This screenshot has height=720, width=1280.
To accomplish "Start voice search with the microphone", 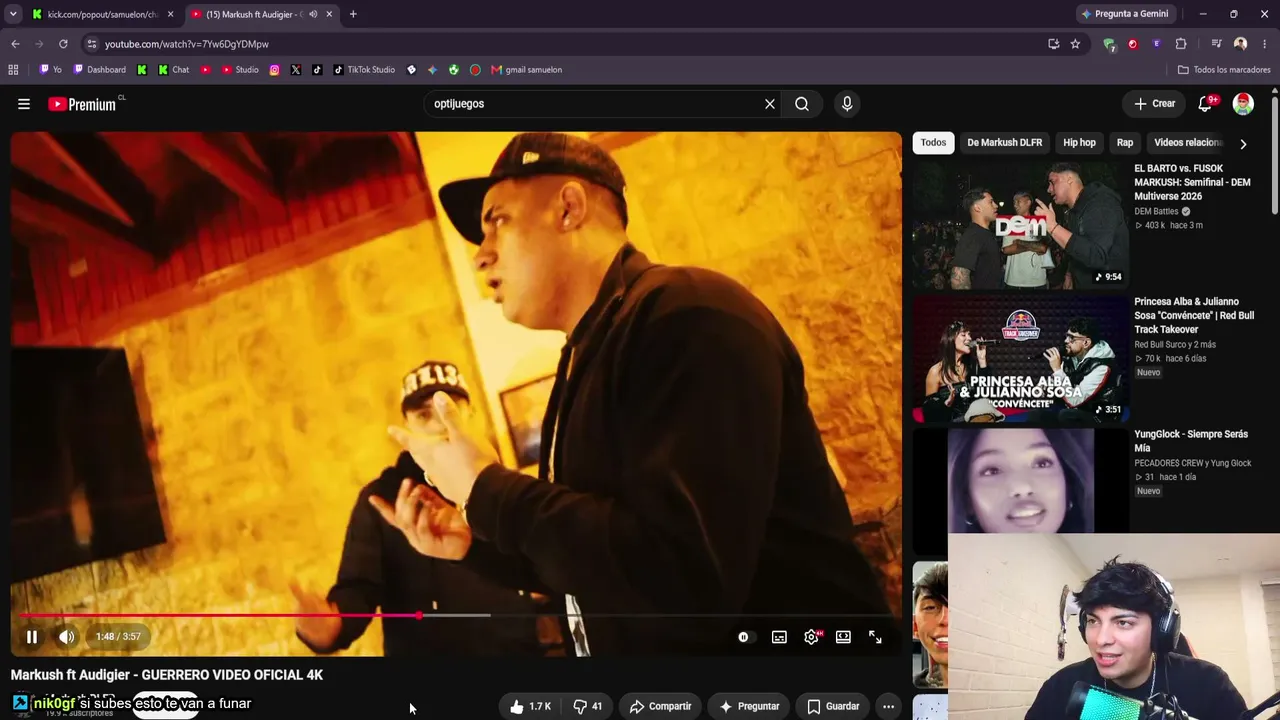I will pos(847,104).
